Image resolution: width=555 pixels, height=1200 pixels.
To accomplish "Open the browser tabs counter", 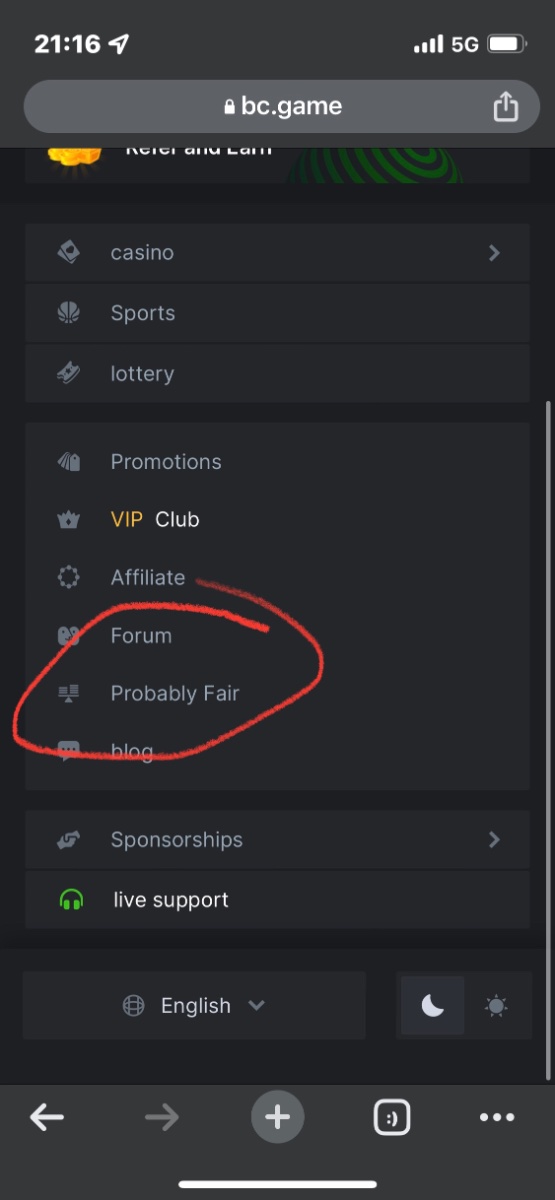I will pyautogui.click(x=389, y=1117).
